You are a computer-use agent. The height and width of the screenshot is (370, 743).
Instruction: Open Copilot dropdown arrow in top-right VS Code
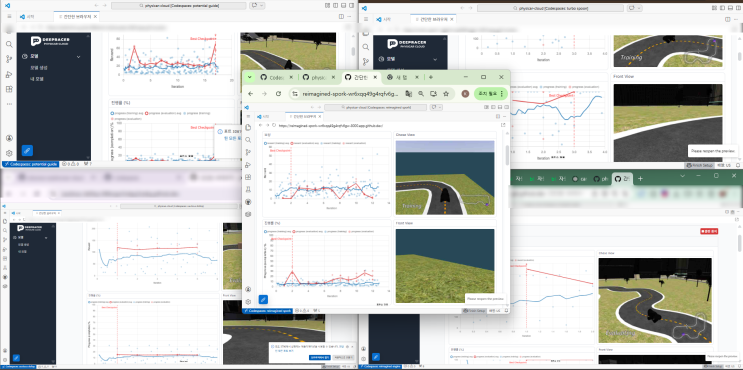coord(638,8)
